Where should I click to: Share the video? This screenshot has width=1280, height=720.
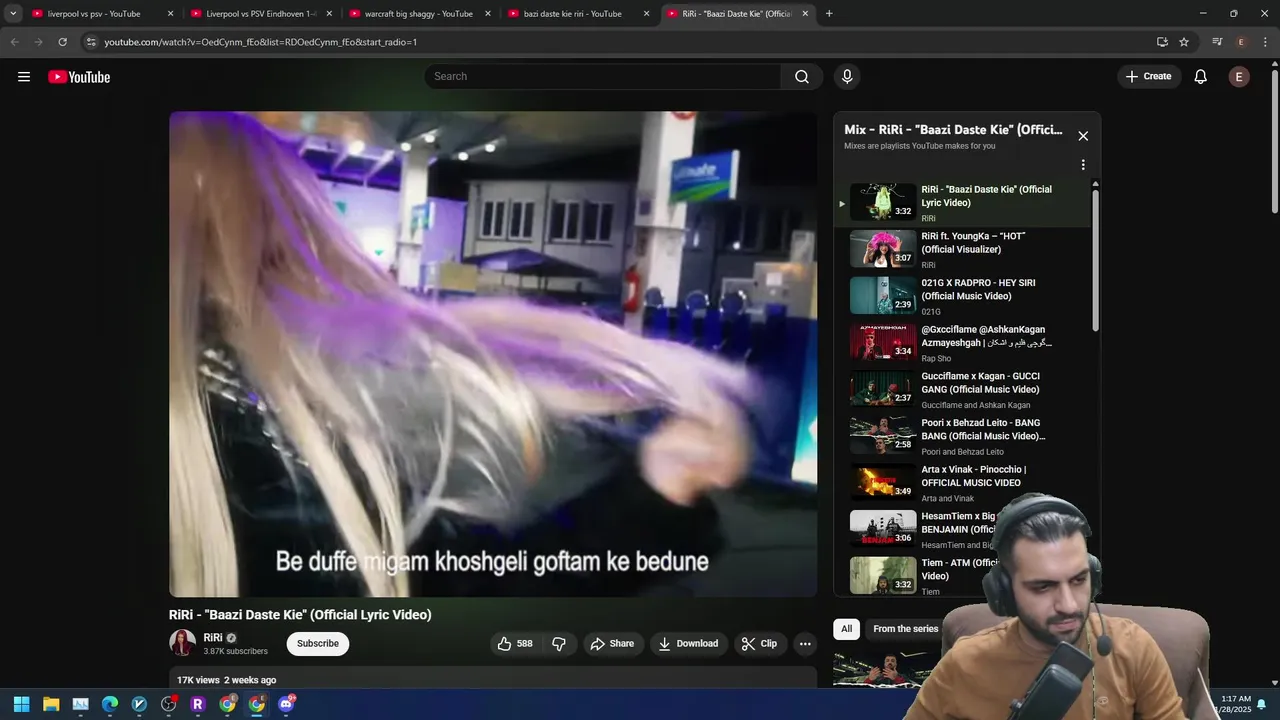click(x=612, y=644)
